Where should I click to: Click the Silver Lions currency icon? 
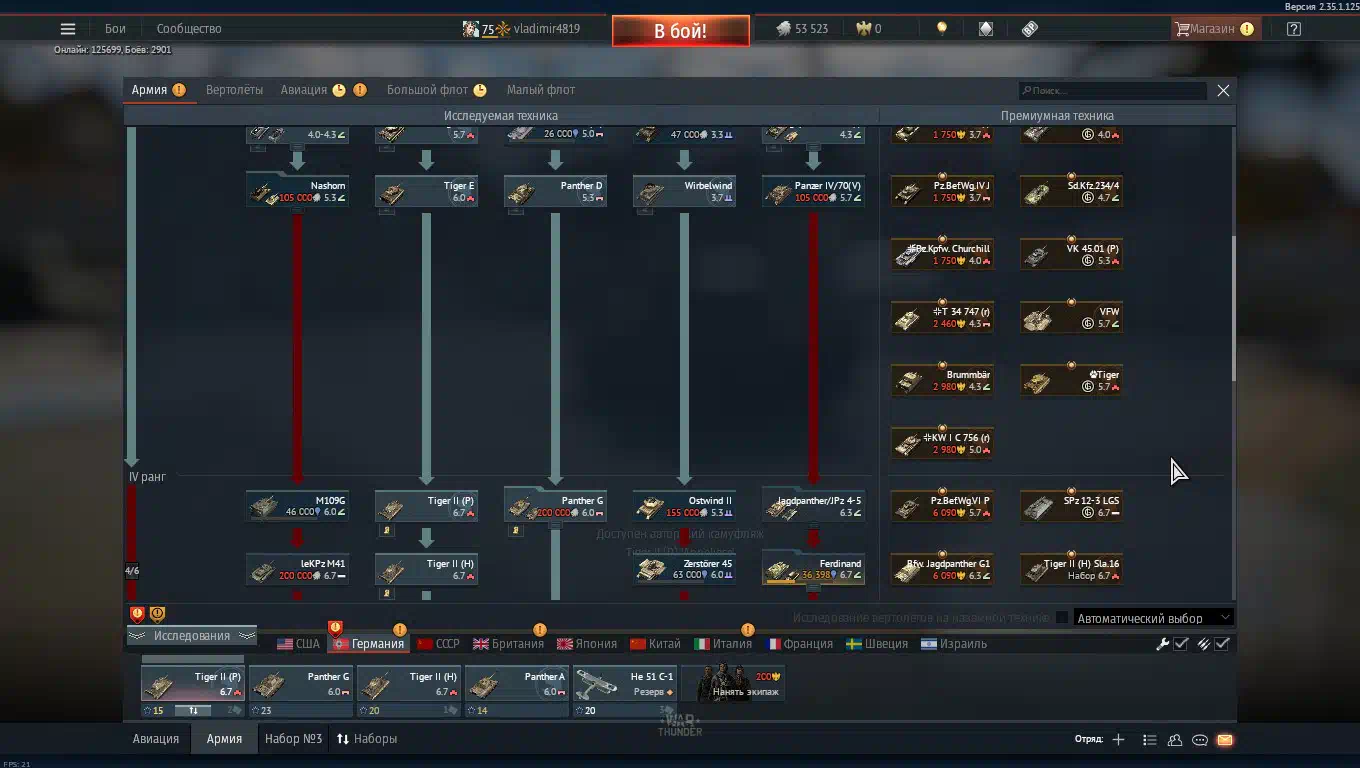(784, 29)
